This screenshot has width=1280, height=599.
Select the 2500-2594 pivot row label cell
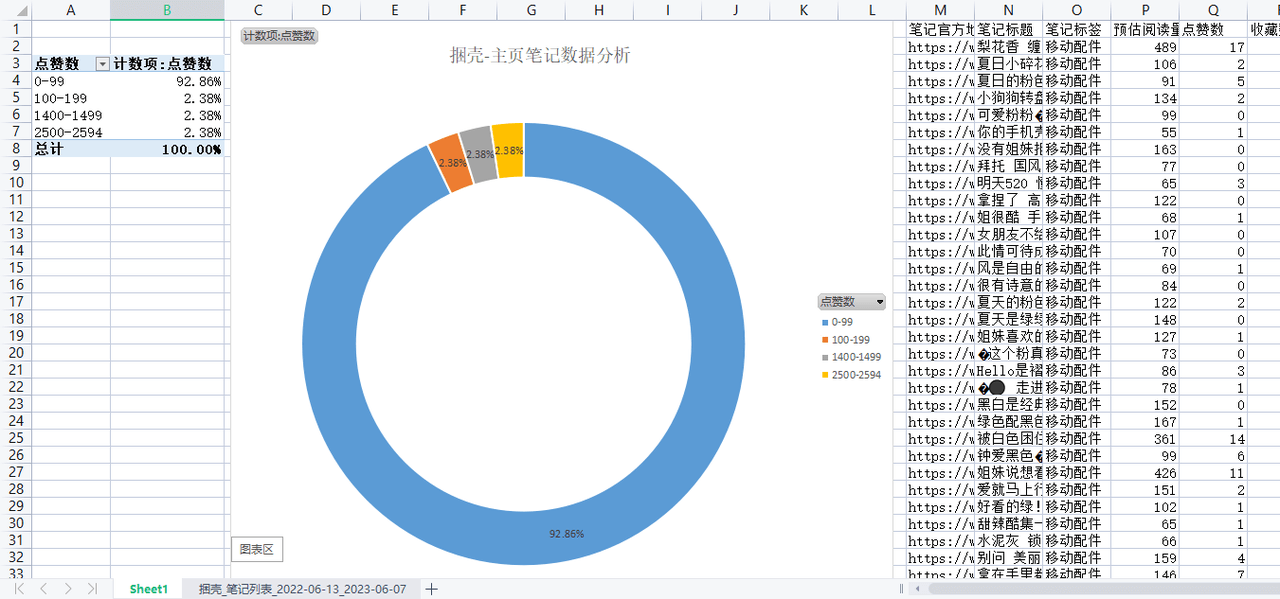point(70,132)
